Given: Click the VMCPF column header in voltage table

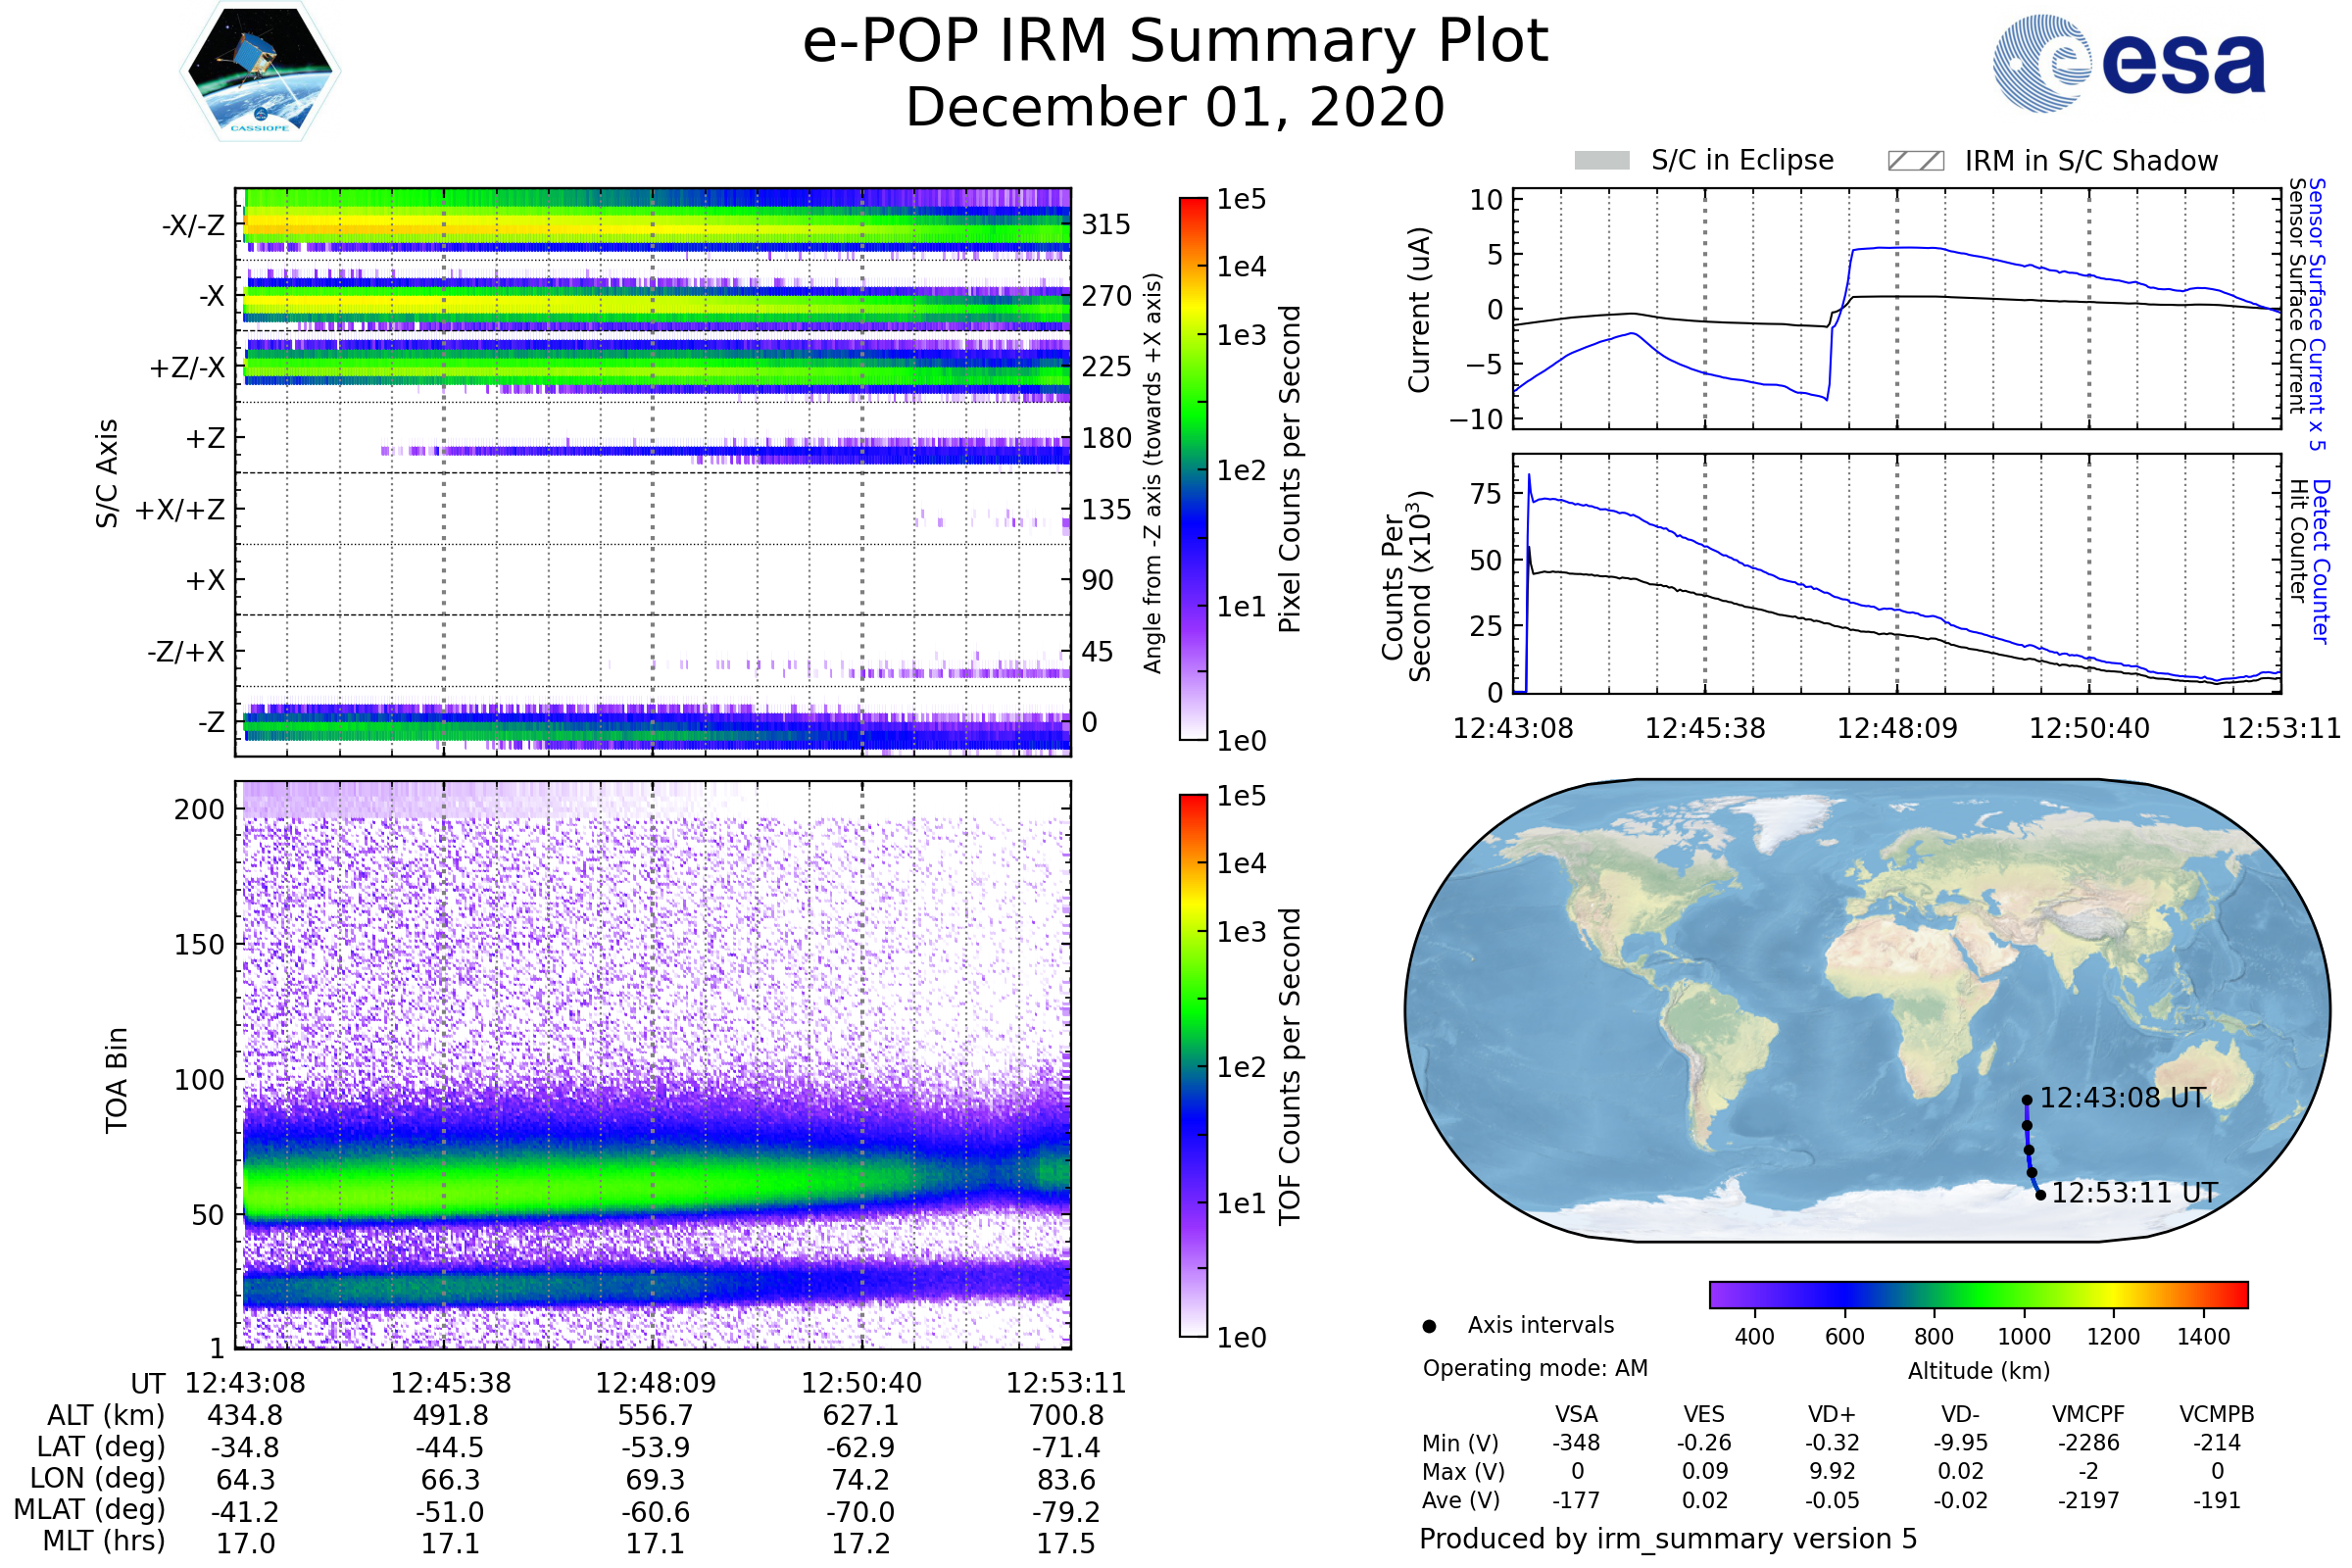Looking at the screenshot, I should coord(2088,1414).
